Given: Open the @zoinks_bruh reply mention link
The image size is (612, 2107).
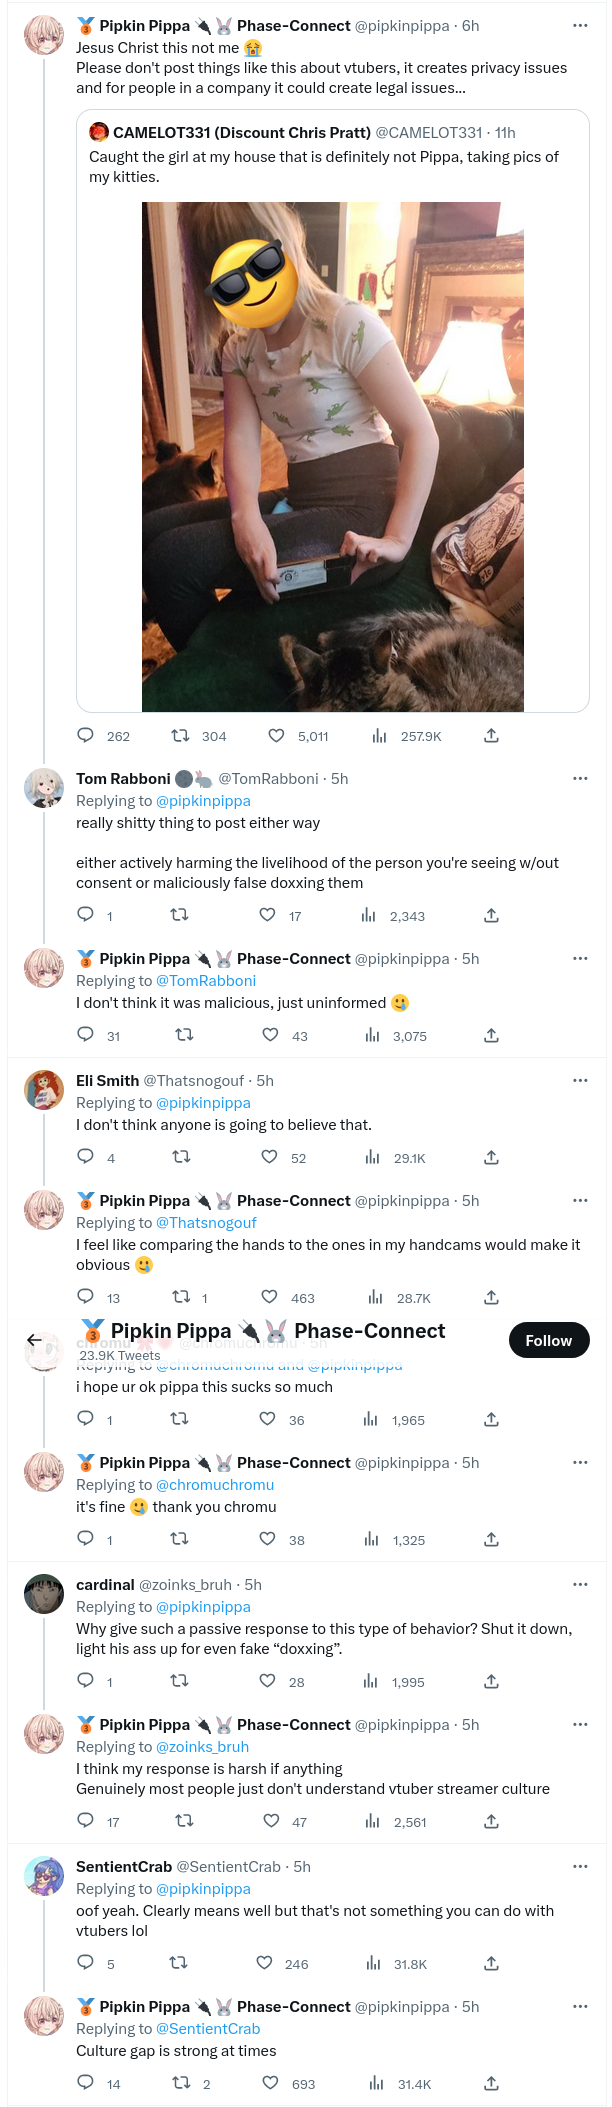Looking at the screenshot, I should point(202,1746).
